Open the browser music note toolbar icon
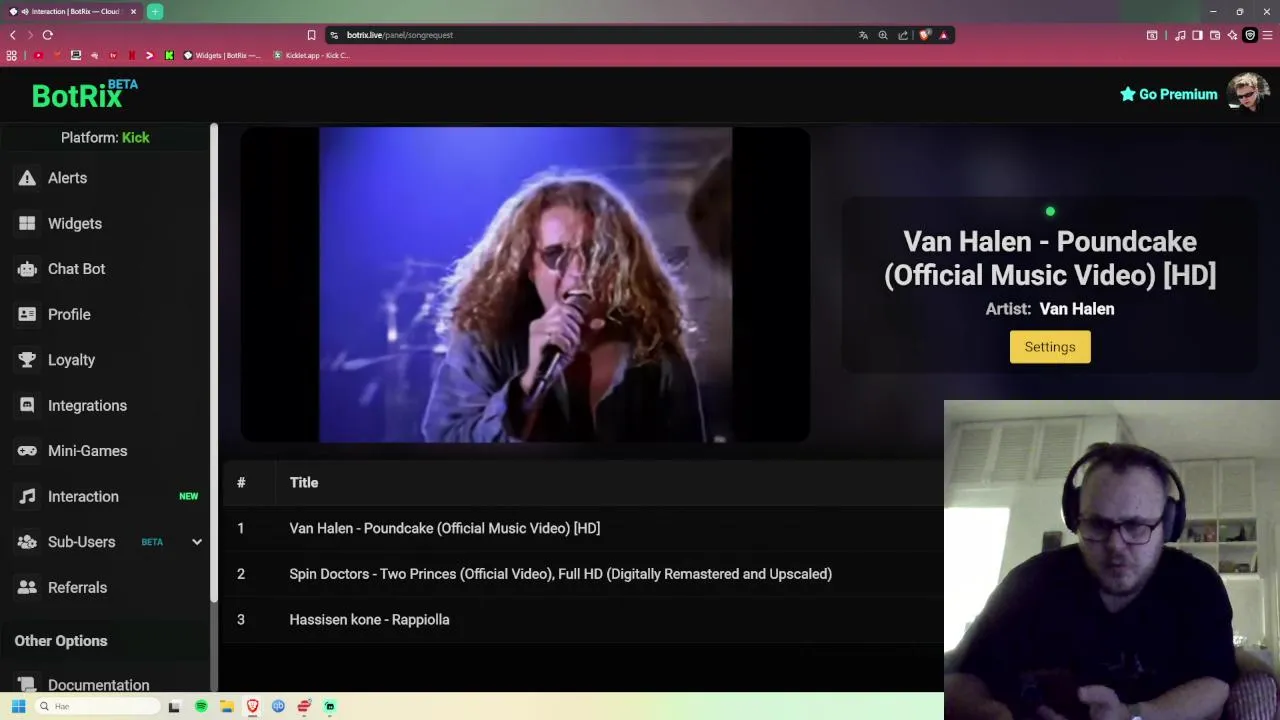This screenshot has width=1280, height=720. pos(1180,35)
